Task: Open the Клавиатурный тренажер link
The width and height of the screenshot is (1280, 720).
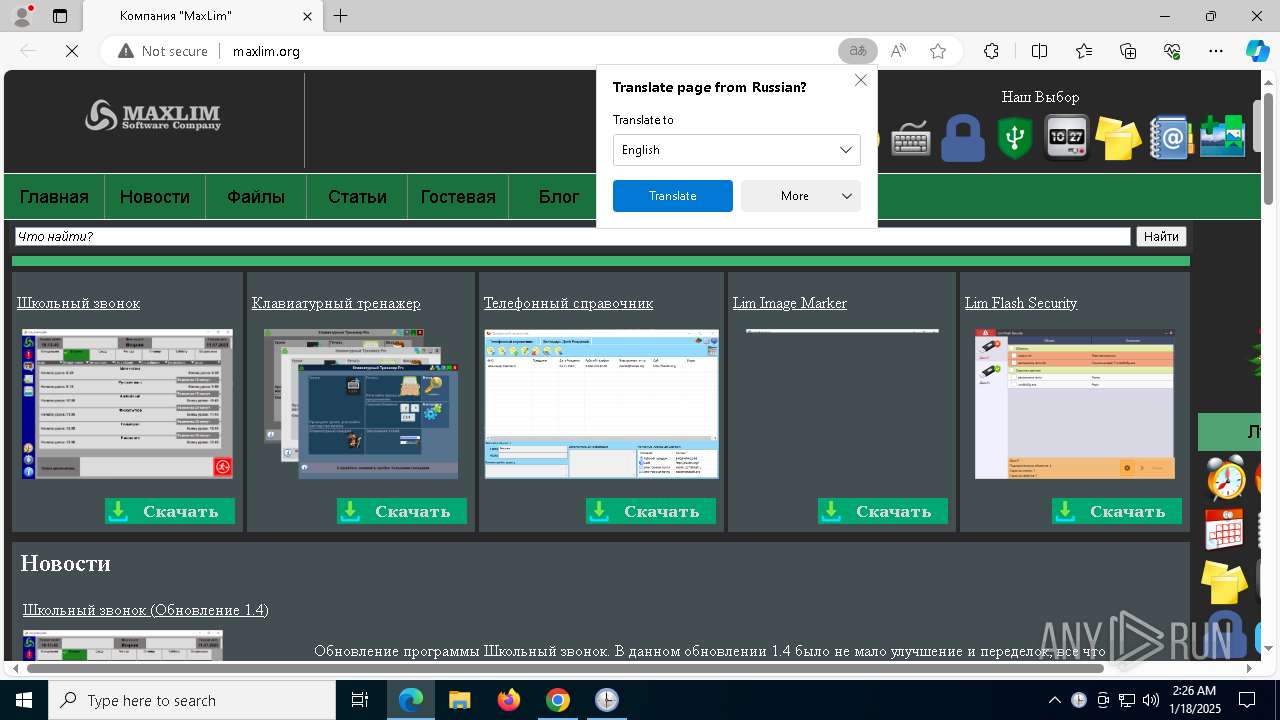Action: pos(336,303)
